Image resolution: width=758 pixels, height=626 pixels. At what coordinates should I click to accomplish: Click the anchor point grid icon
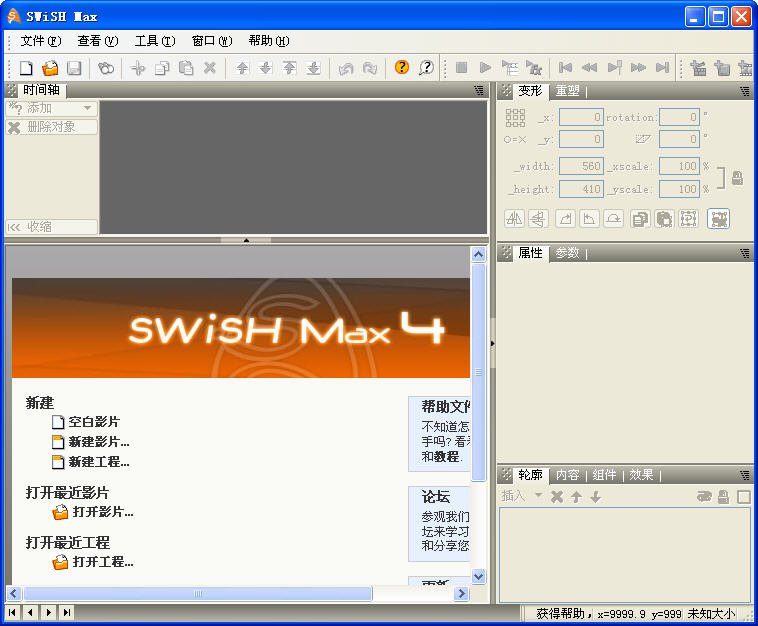pyautogui.click(x=515, y=117)
